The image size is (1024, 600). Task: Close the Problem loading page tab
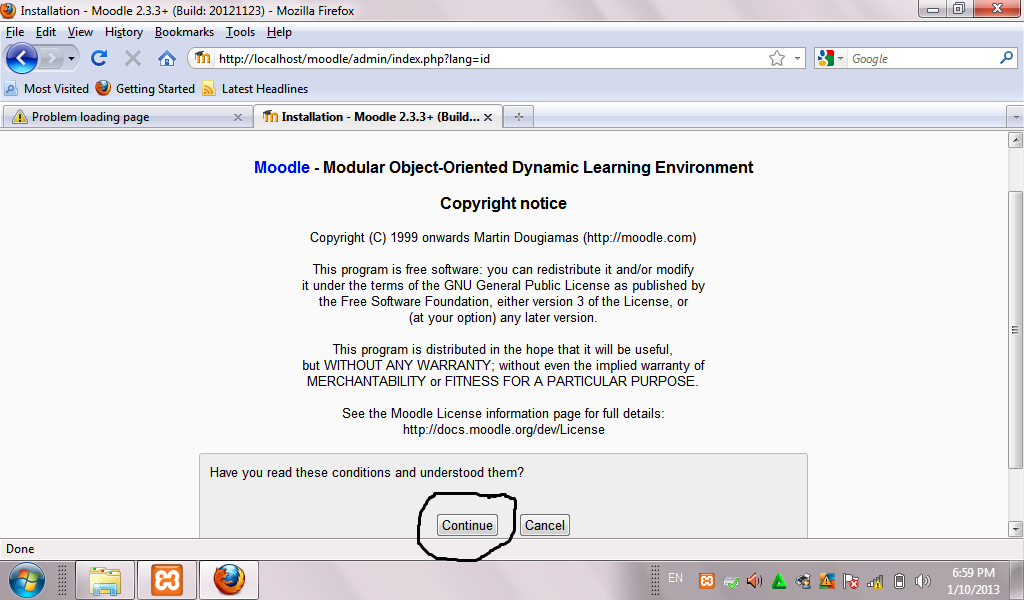(x=238, y=118)
